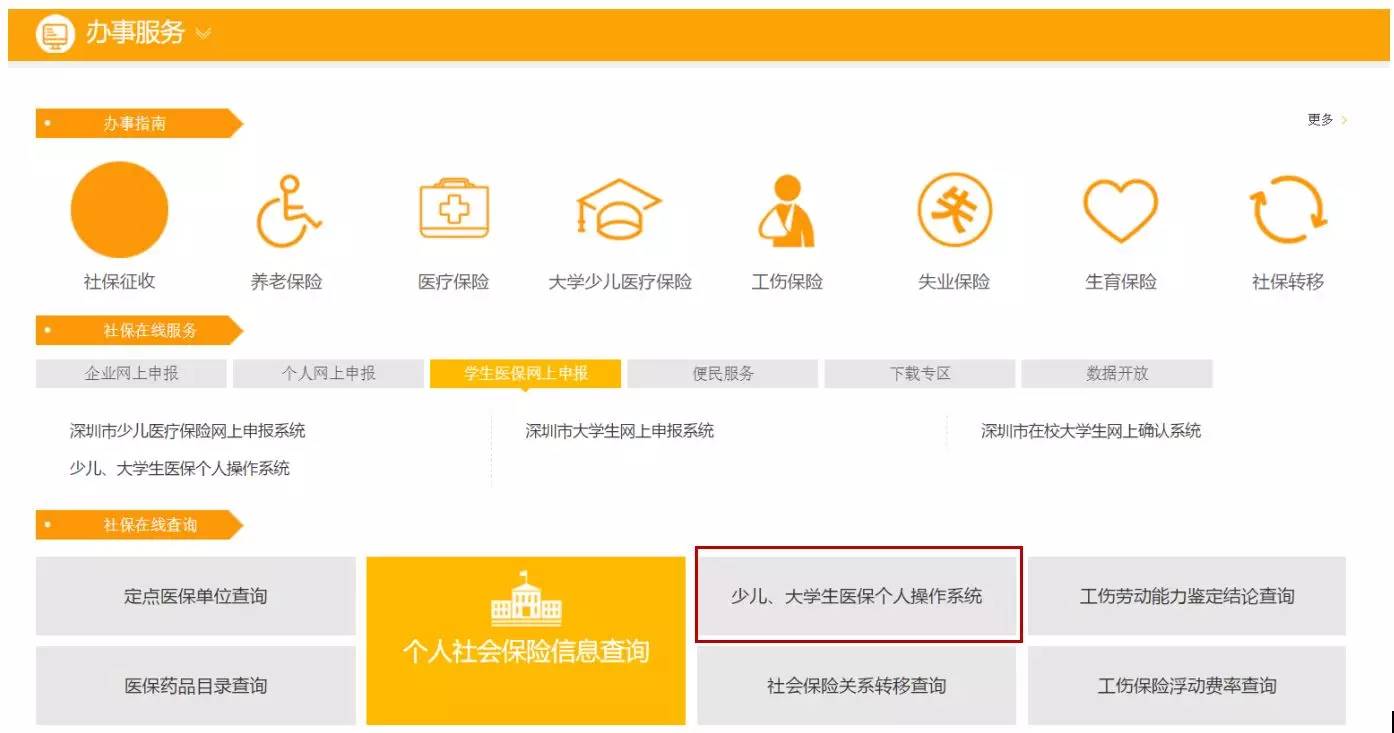This screenshot has width=1394, height=733.
Task: Open 少儿、大学生医保个人操作系统 text link under tabs
Action: 180,468
